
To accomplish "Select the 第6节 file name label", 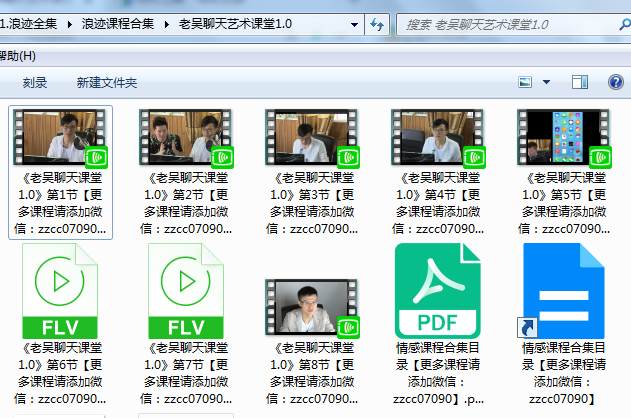I will tap(60, 373).
